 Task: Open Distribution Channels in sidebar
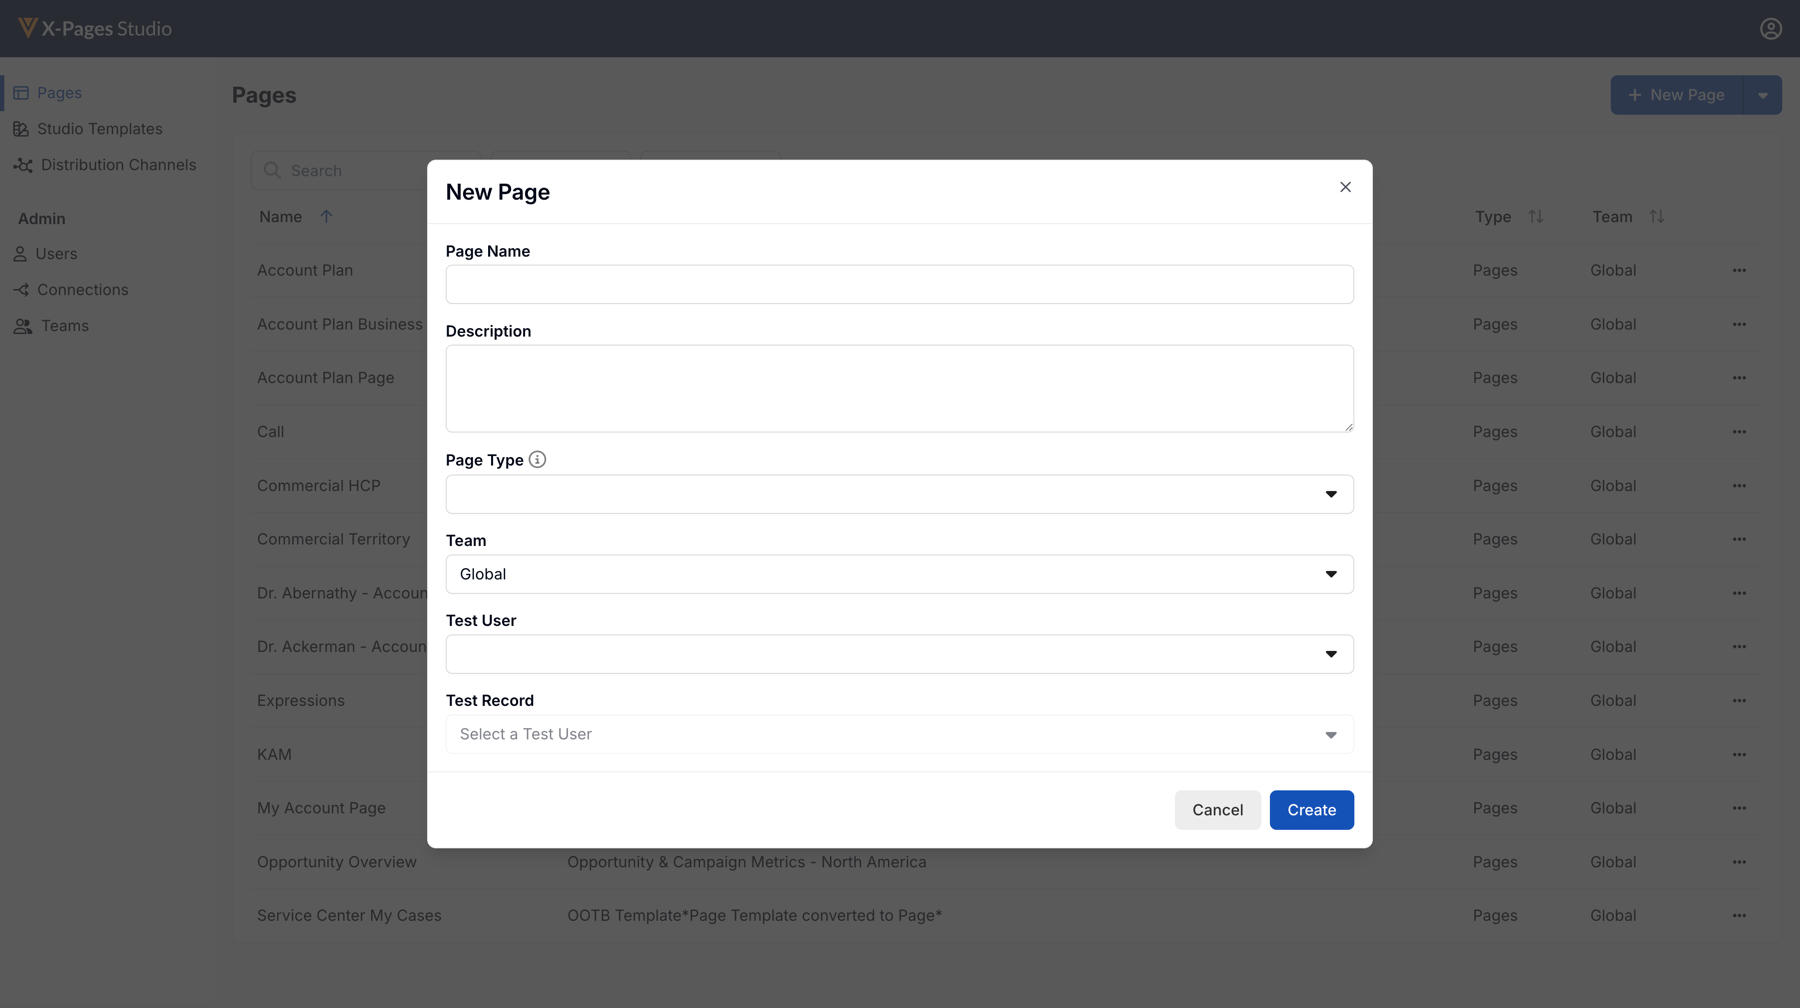point(105,165)
